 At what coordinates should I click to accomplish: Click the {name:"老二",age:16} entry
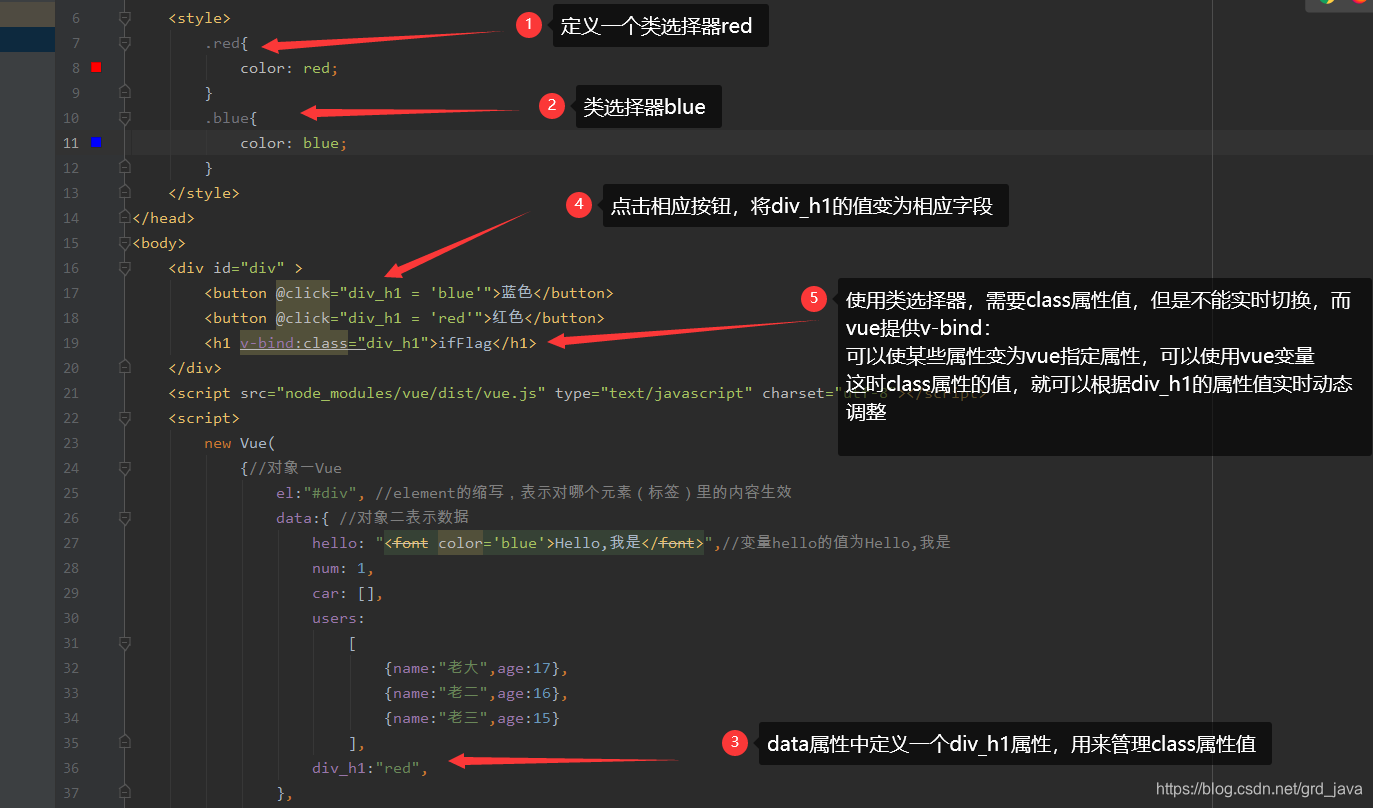(x=476, y=693)
